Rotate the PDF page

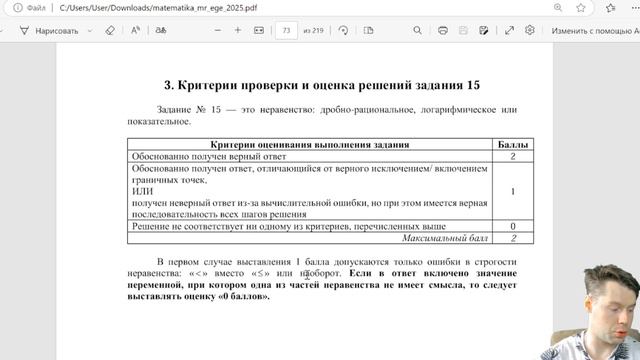pos(343,31)
